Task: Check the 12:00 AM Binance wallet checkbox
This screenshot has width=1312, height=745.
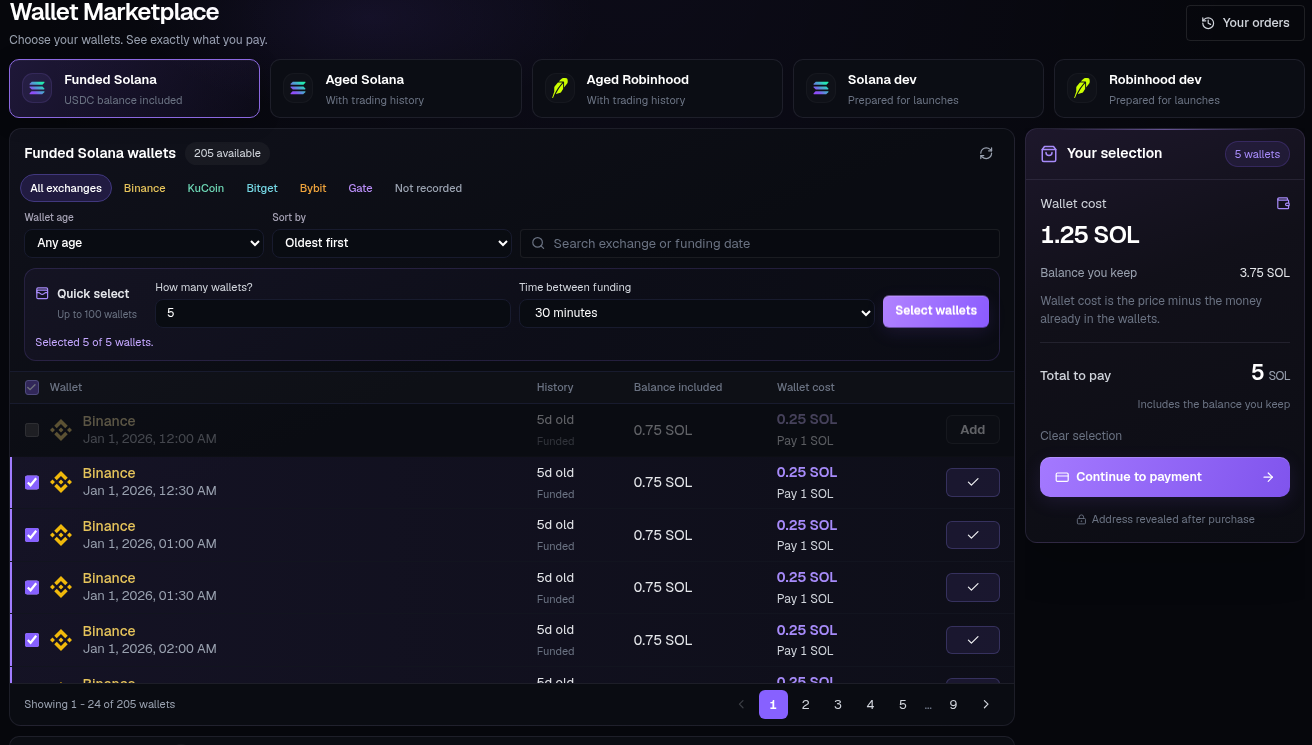Action: pyautogui.click(x=32, y=430)
